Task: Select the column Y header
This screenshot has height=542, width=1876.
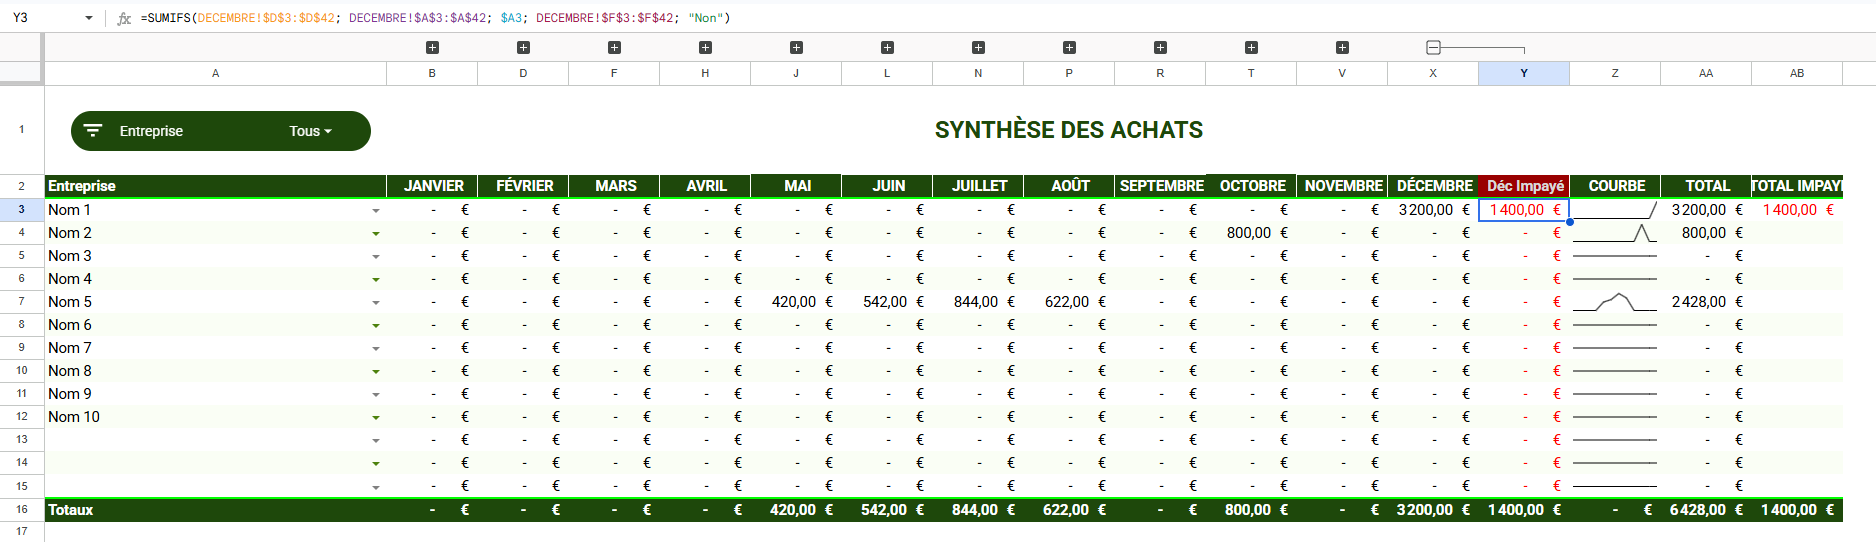Action: [1523, 73]
